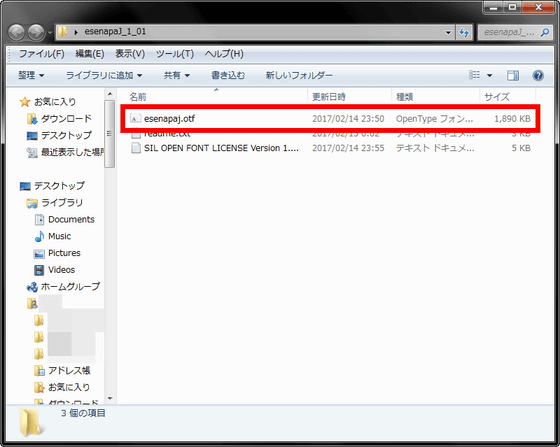
Task: Click the 書き込む button
Action: click(x=228, y=75)
